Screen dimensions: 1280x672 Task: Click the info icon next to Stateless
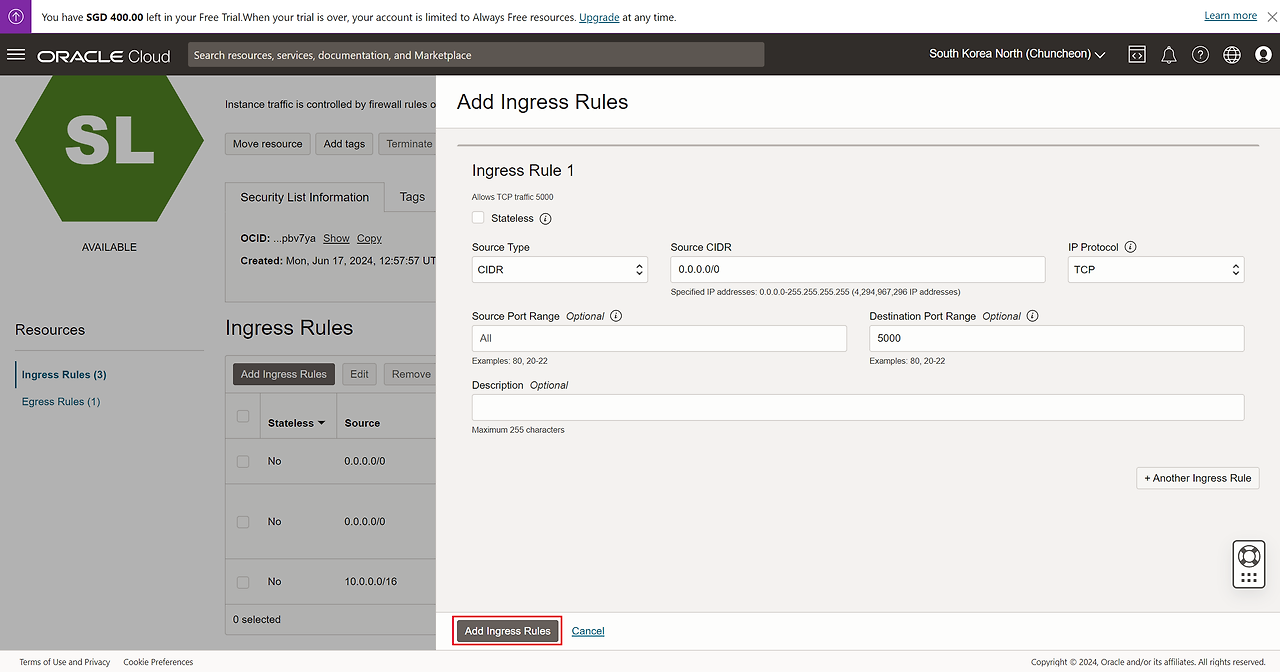point(545,218)
